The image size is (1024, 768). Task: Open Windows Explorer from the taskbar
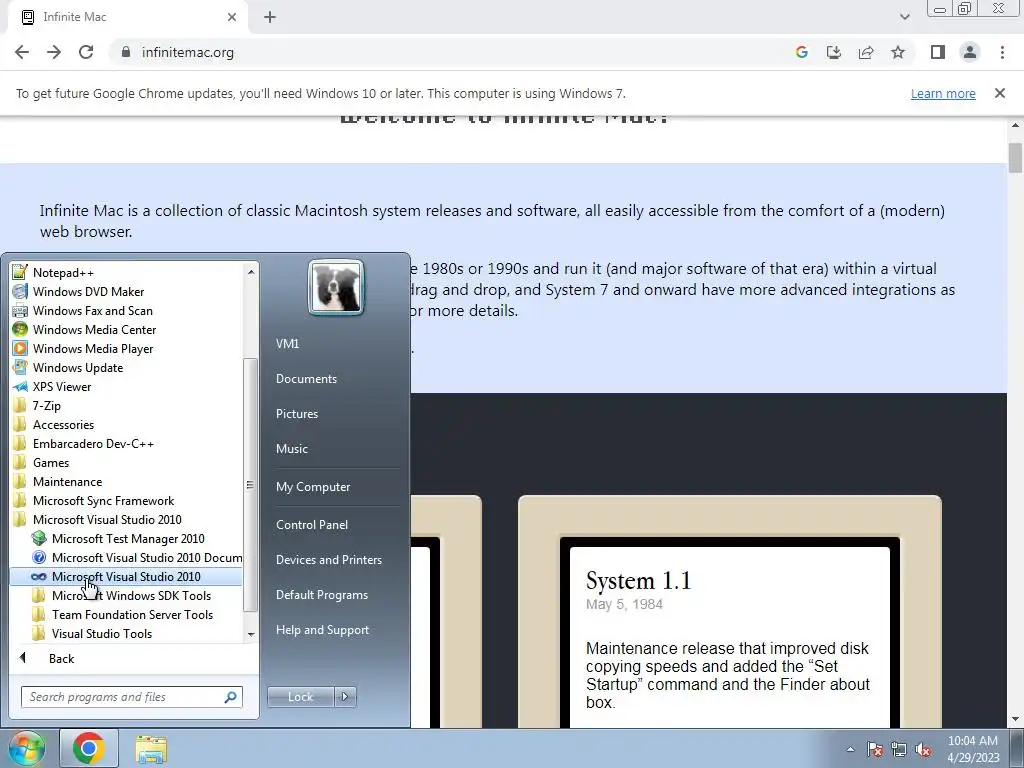[151, 749]
